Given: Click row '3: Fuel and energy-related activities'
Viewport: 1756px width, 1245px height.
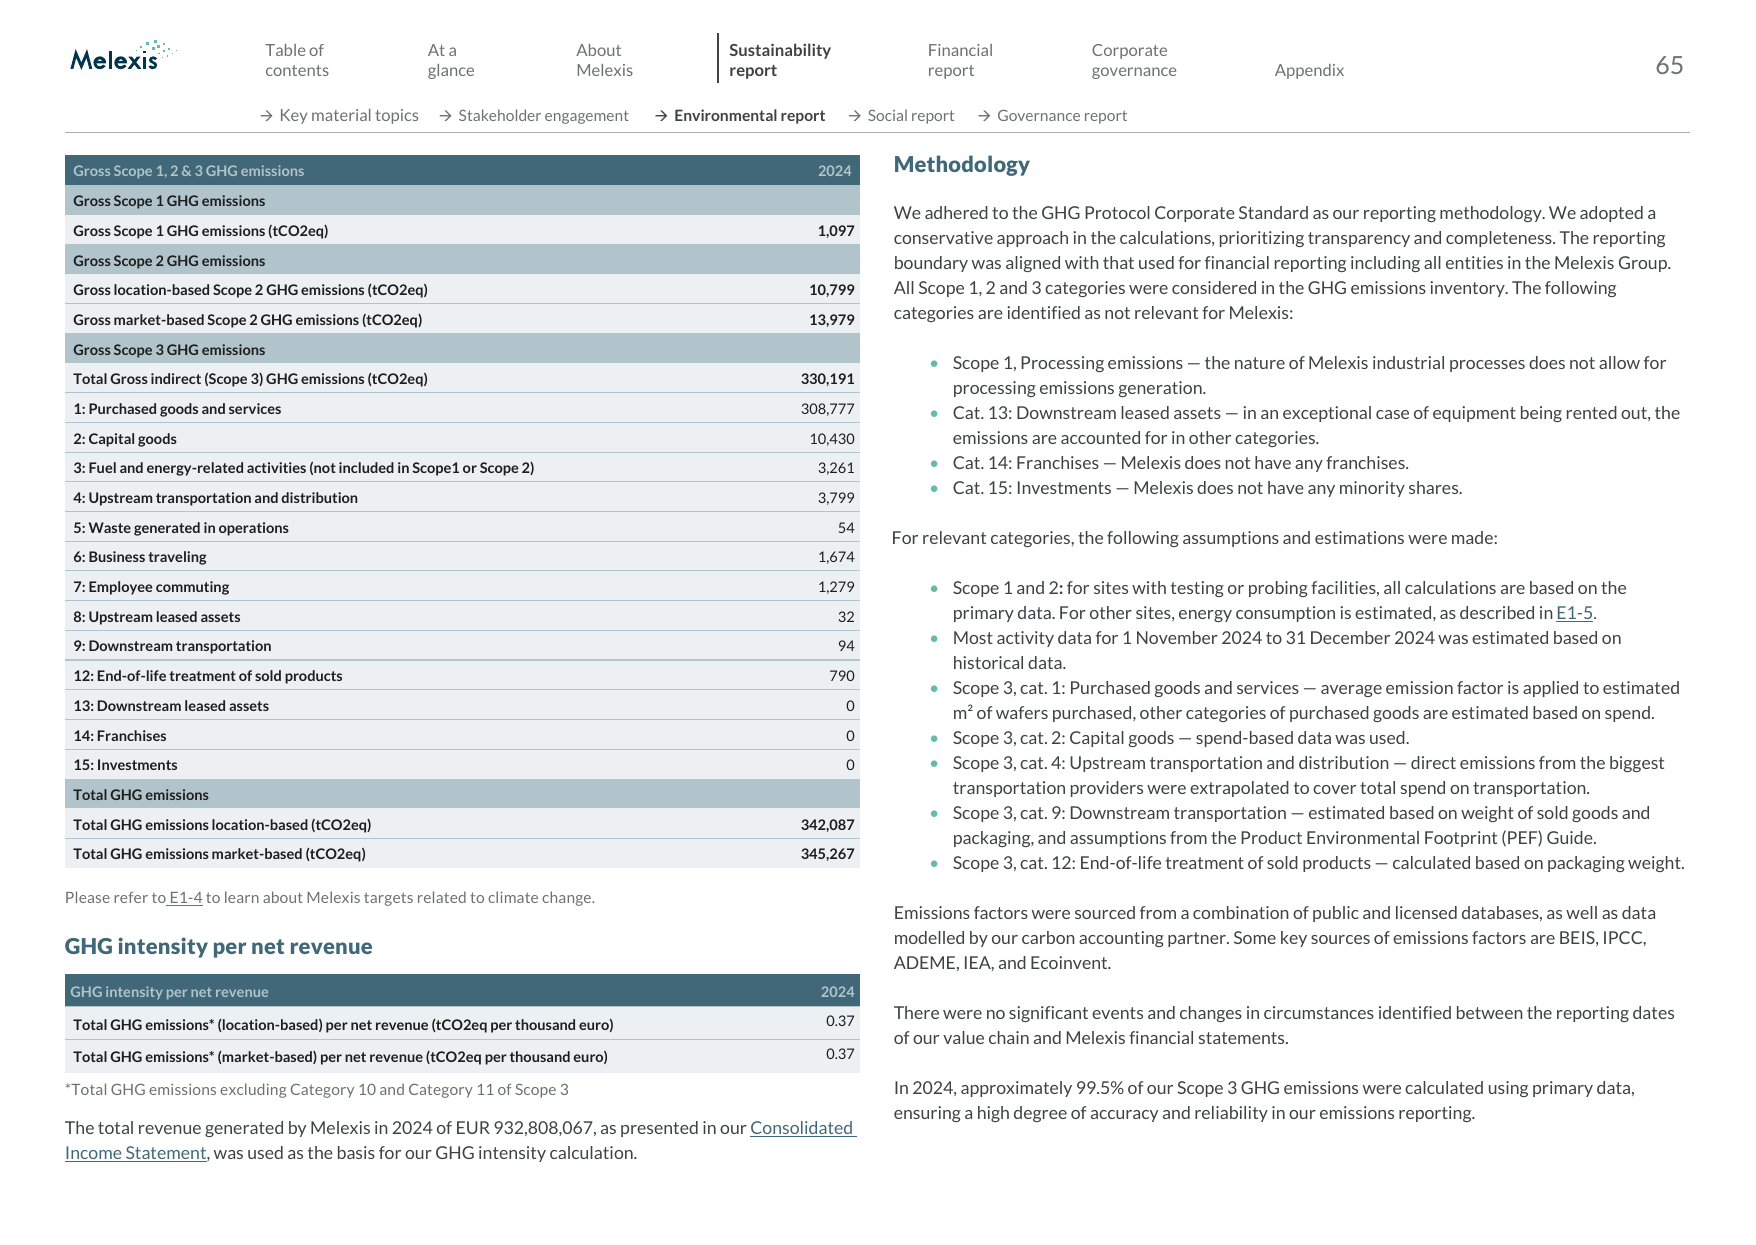Looking at the screenshot, I should 462,467.
